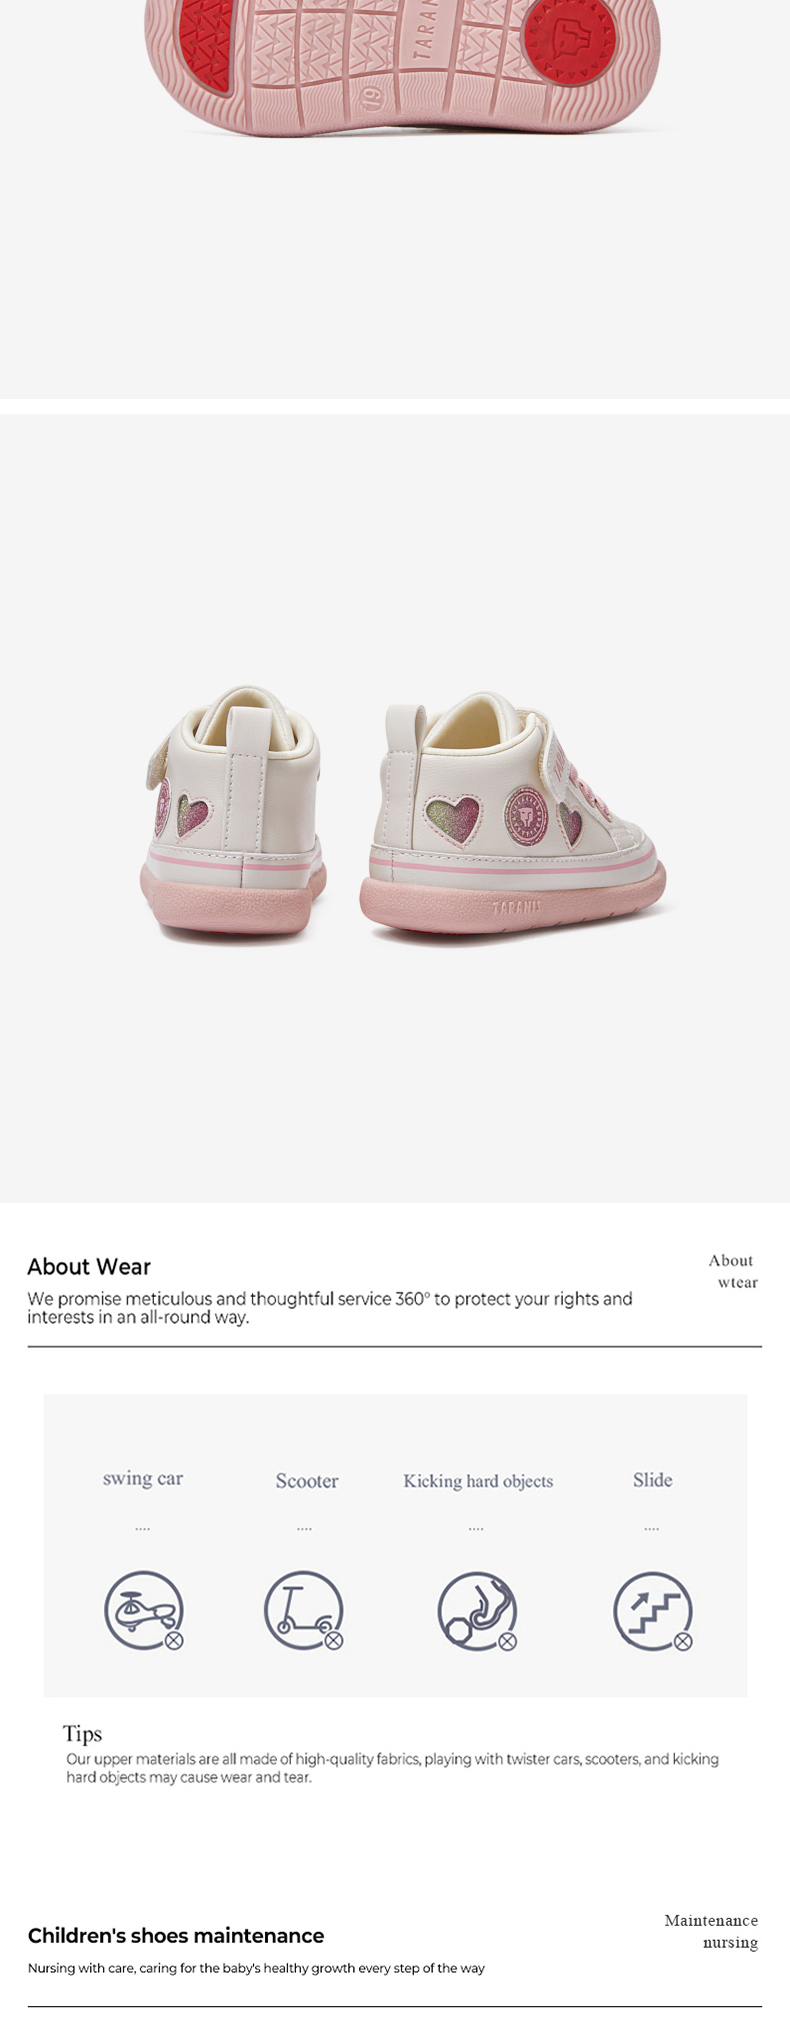The height and width of the screenshot is (2021, 790).
Task: Click the 'Maintenance nursing' side caption
Action: pyautogui.click(x=711, y=1931)
